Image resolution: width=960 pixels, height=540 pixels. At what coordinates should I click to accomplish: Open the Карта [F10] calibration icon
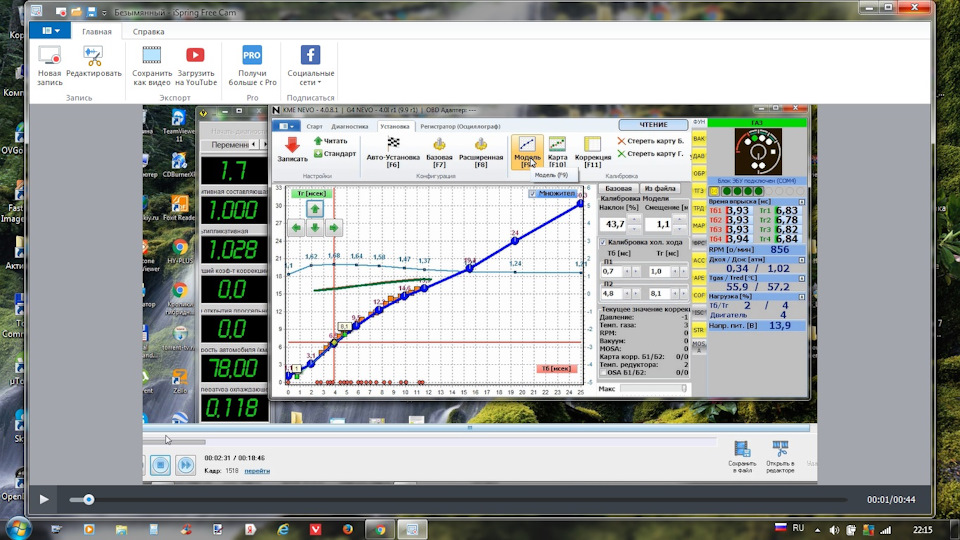(x=557, y=145)
